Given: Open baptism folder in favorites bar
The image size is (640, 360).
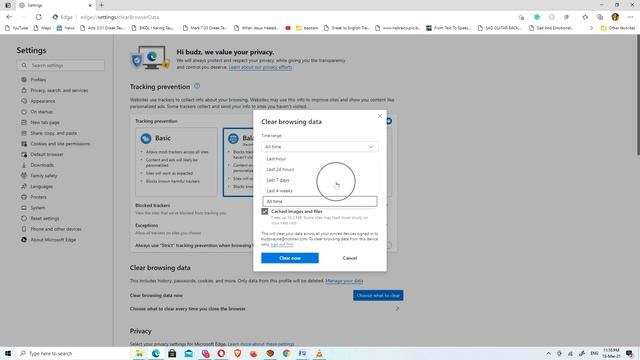Looking at the screenshot, I should click(307, 28).
